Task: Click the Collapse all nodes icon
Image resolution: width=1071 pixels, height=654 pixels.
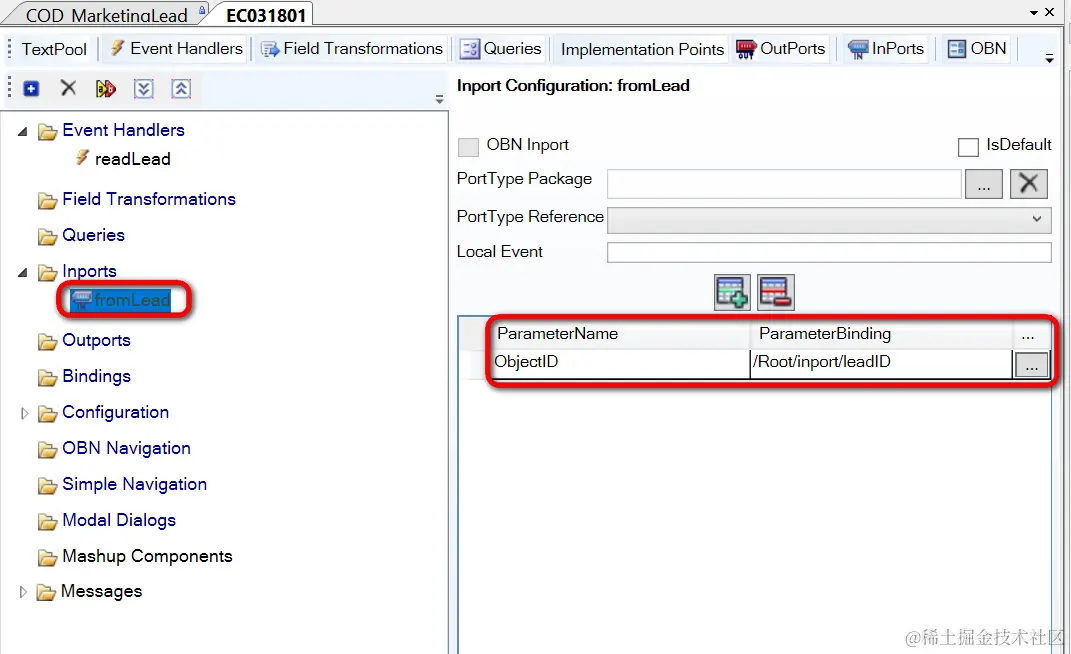Action: click(x=181, y=89)
